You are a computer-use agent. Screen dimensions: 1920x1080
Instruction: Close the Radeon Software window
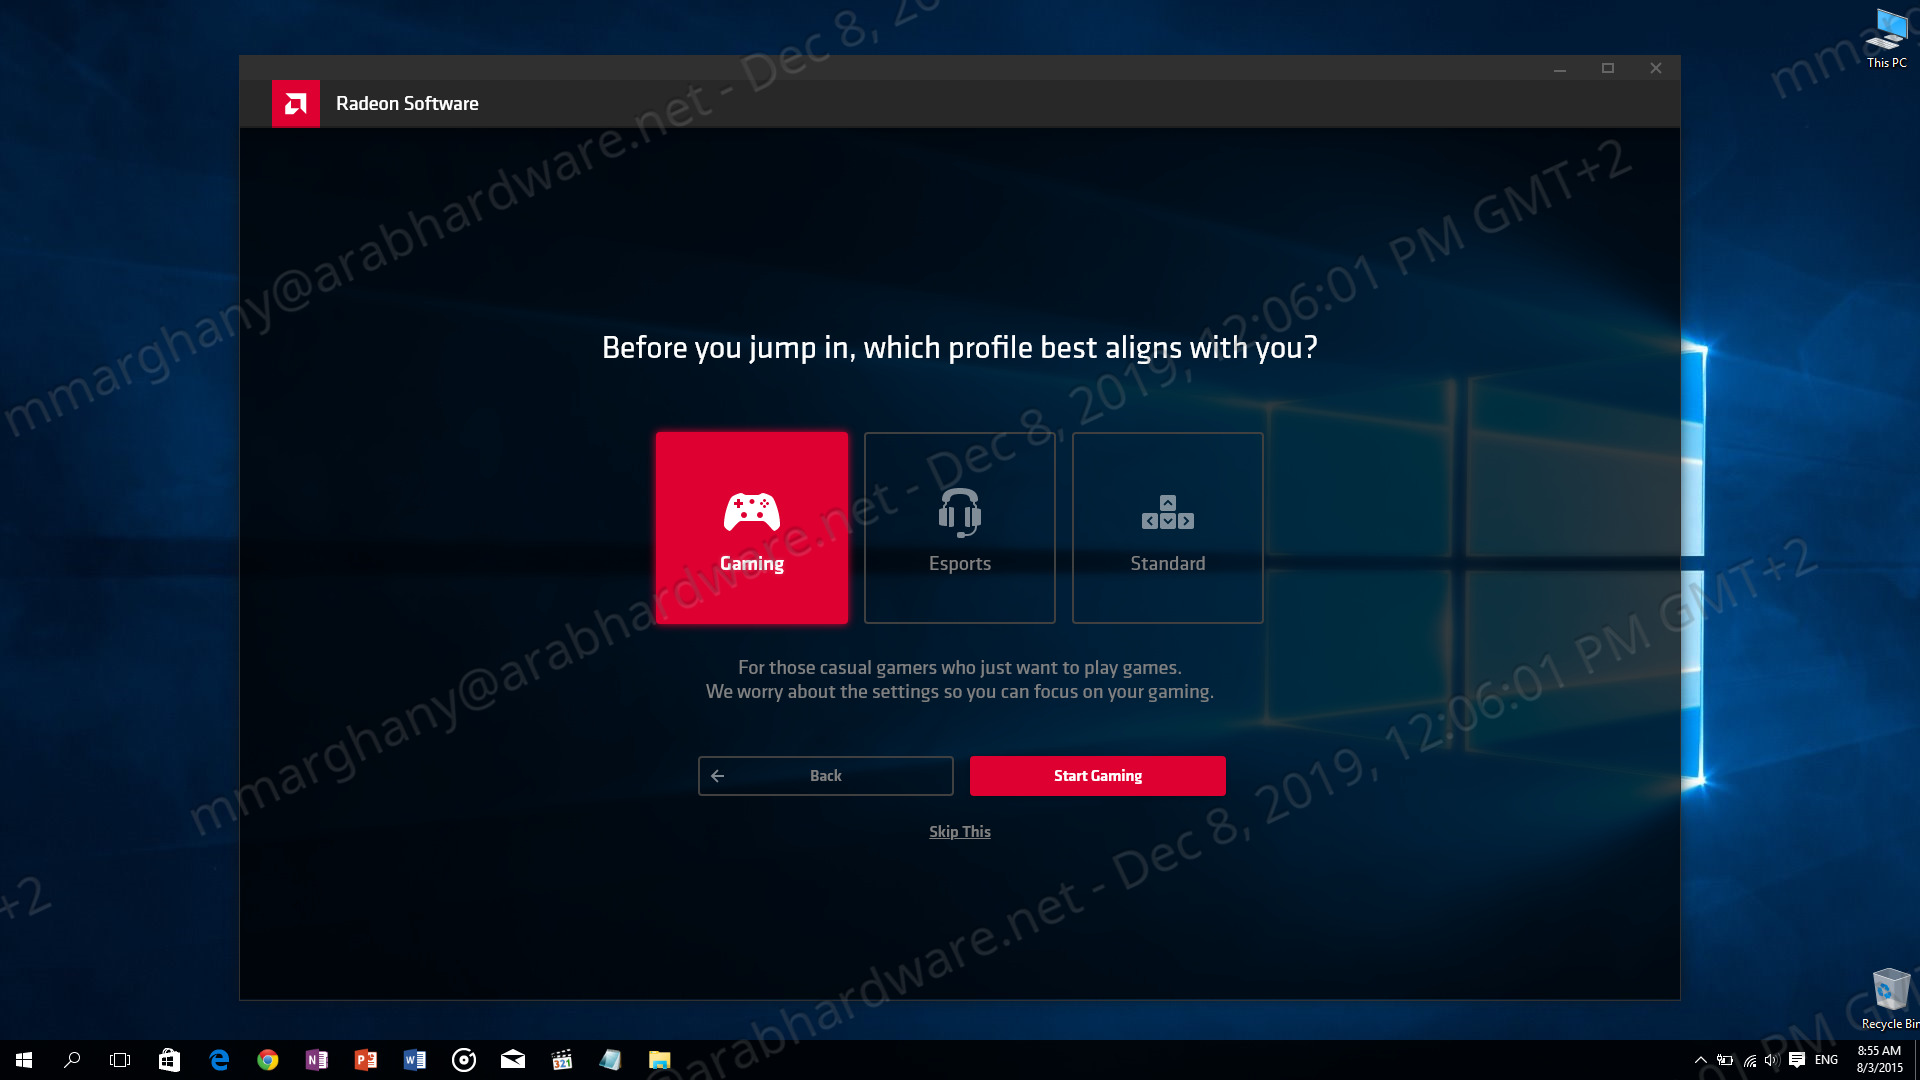(1655, 68)
